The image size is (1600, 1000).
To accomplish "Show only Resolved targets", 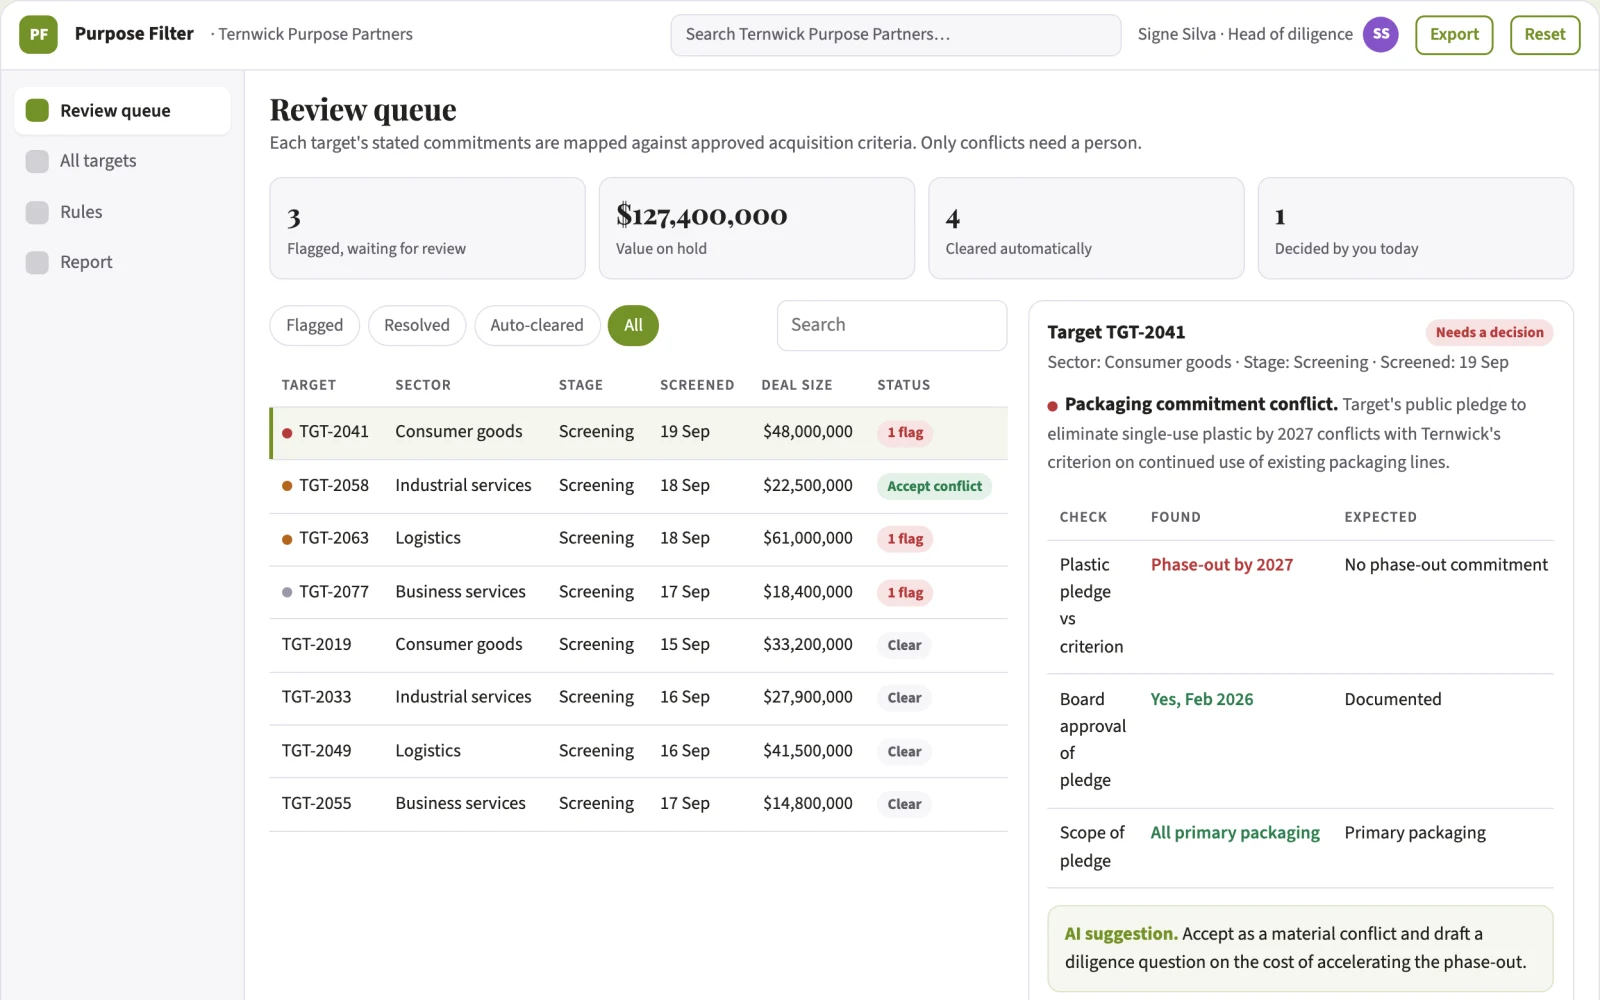I will [x=417, y=325].
